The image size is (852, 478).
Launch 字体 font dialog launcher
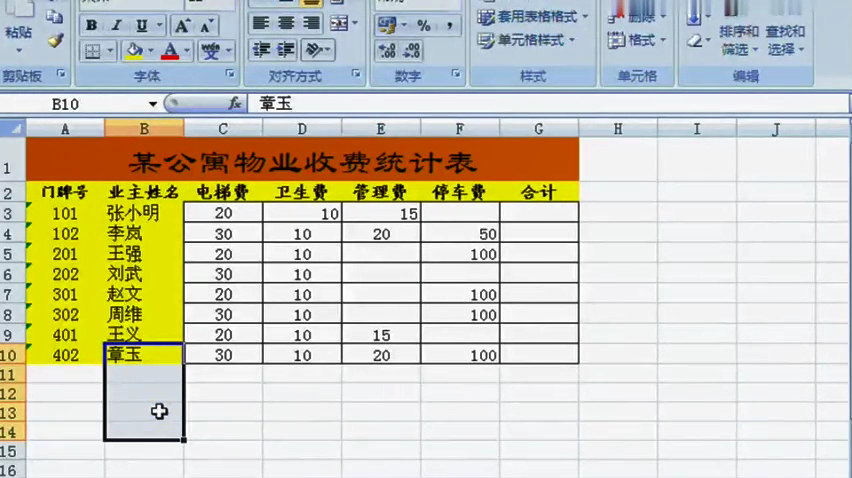click(230, 73)
